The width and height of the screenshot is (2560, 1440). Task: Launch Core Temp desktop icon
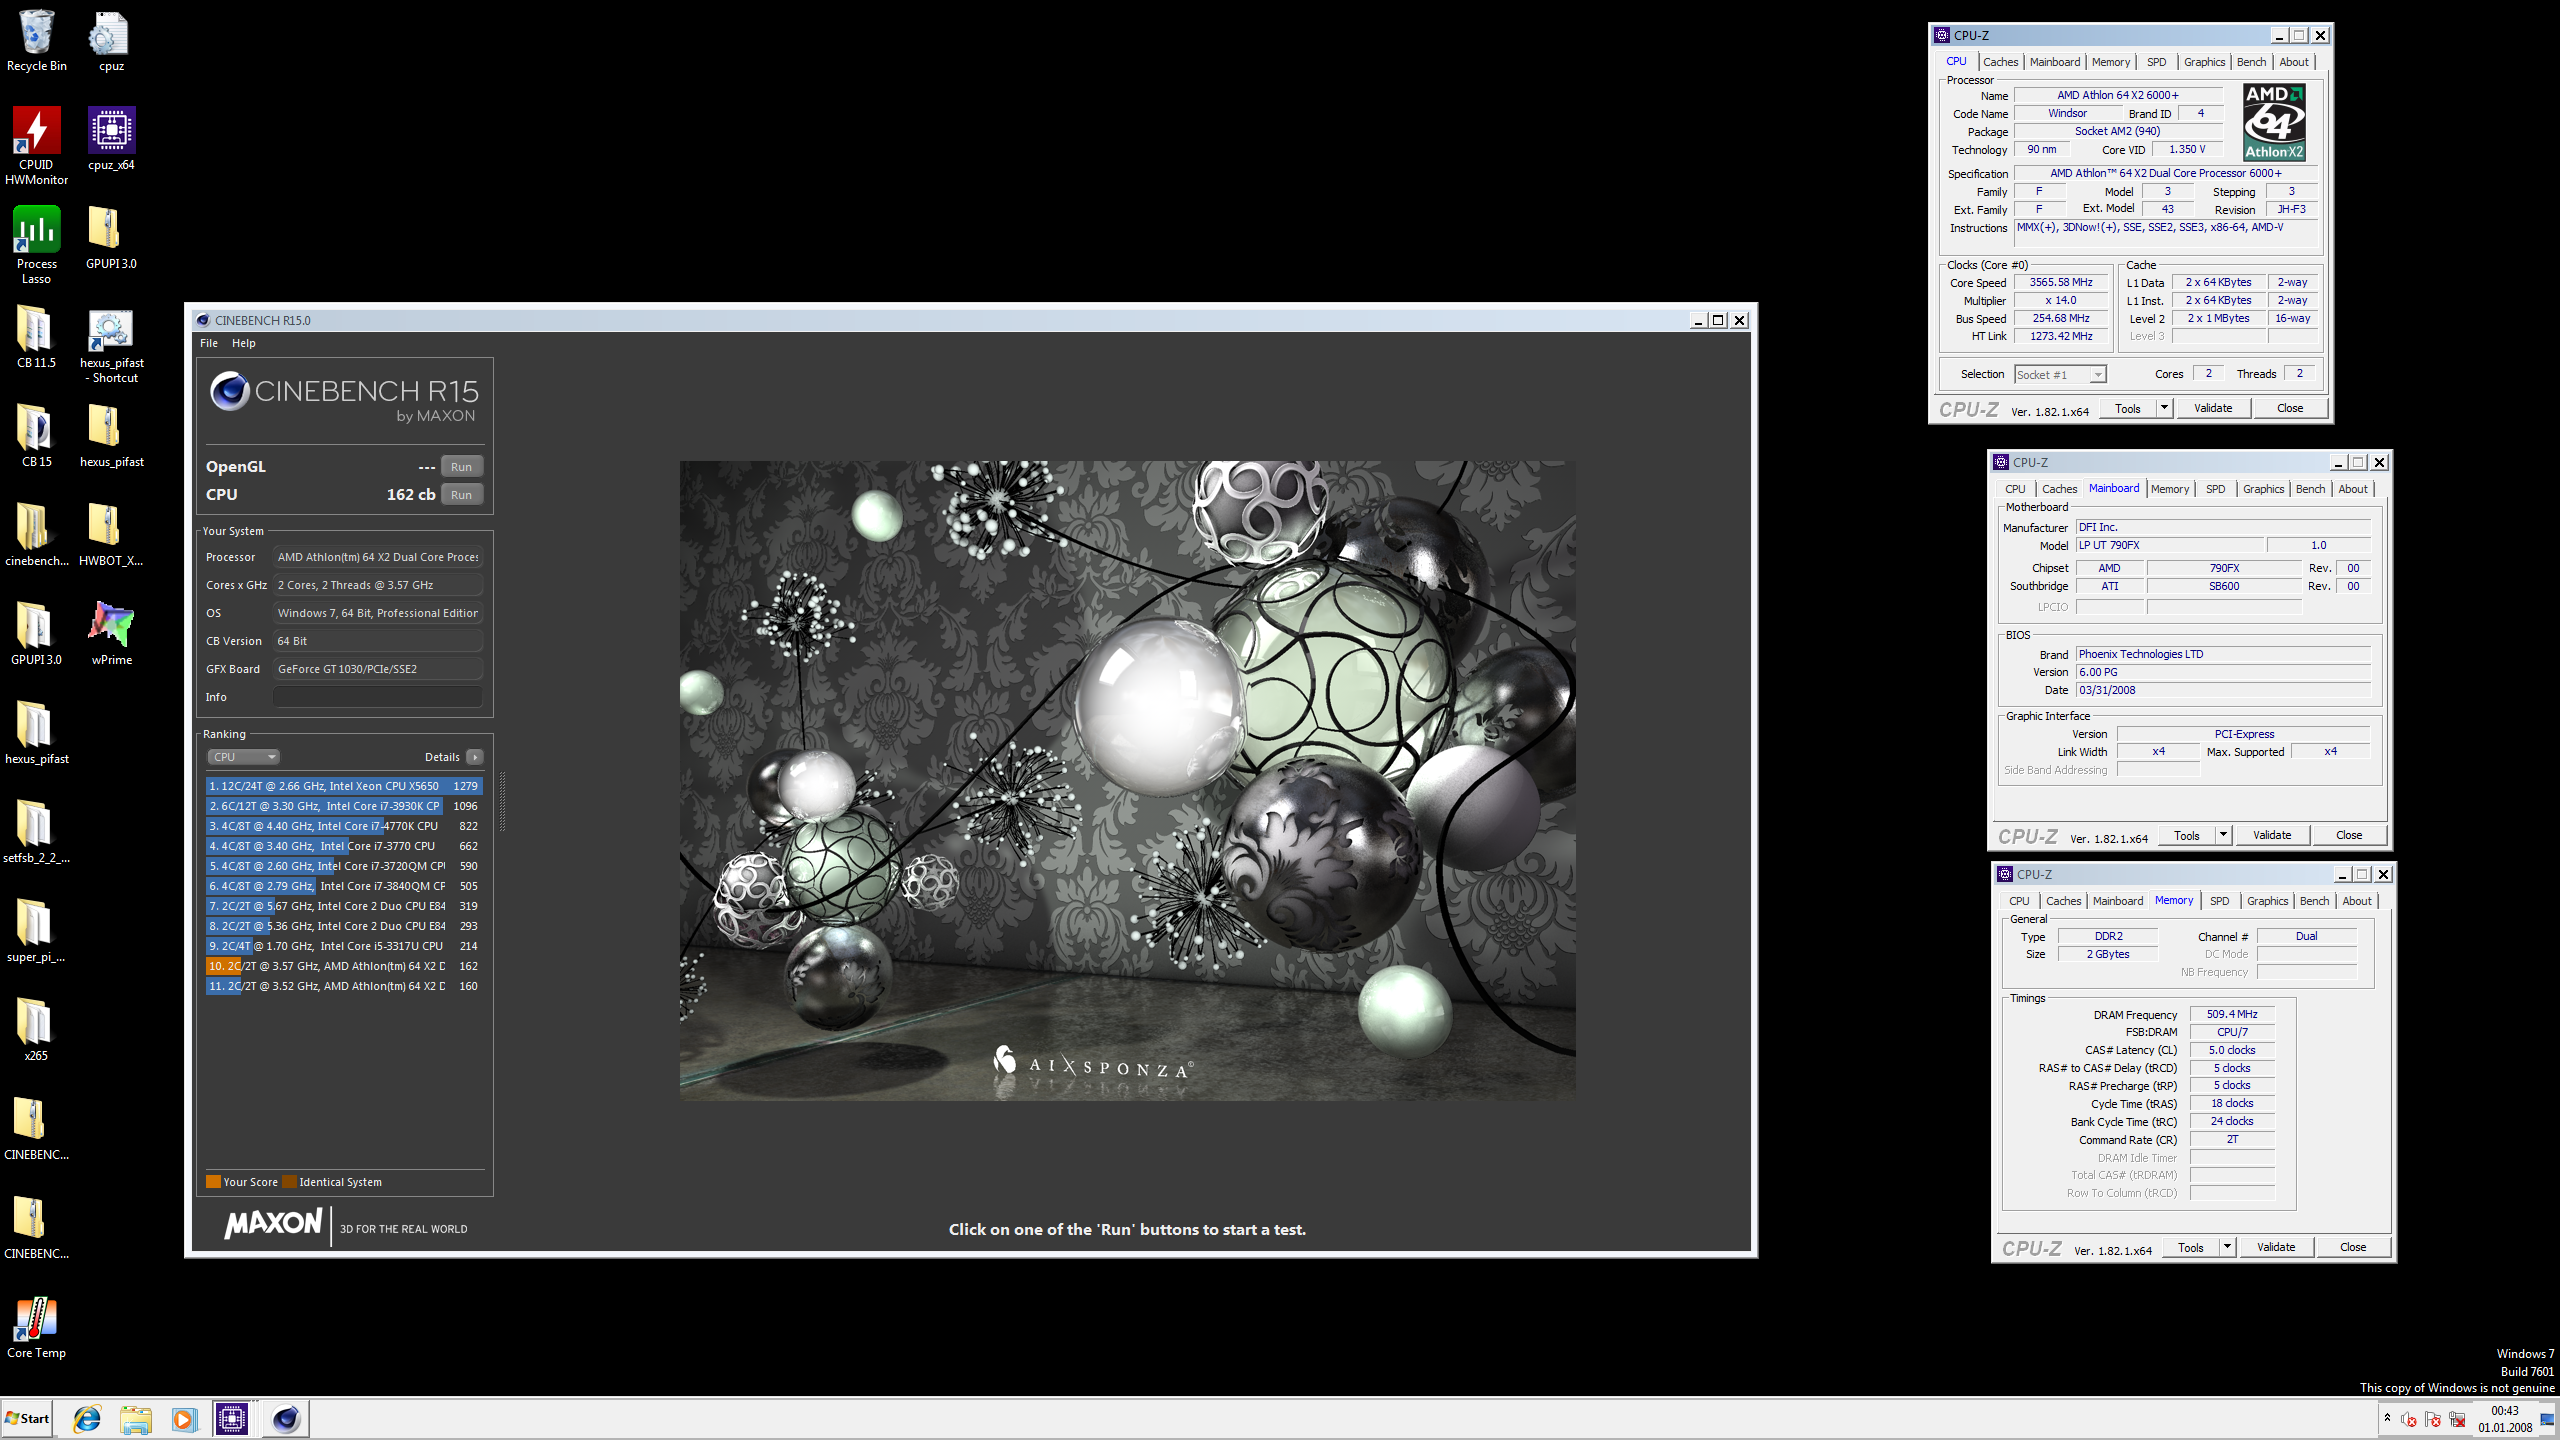click(x=36, y=1327)
